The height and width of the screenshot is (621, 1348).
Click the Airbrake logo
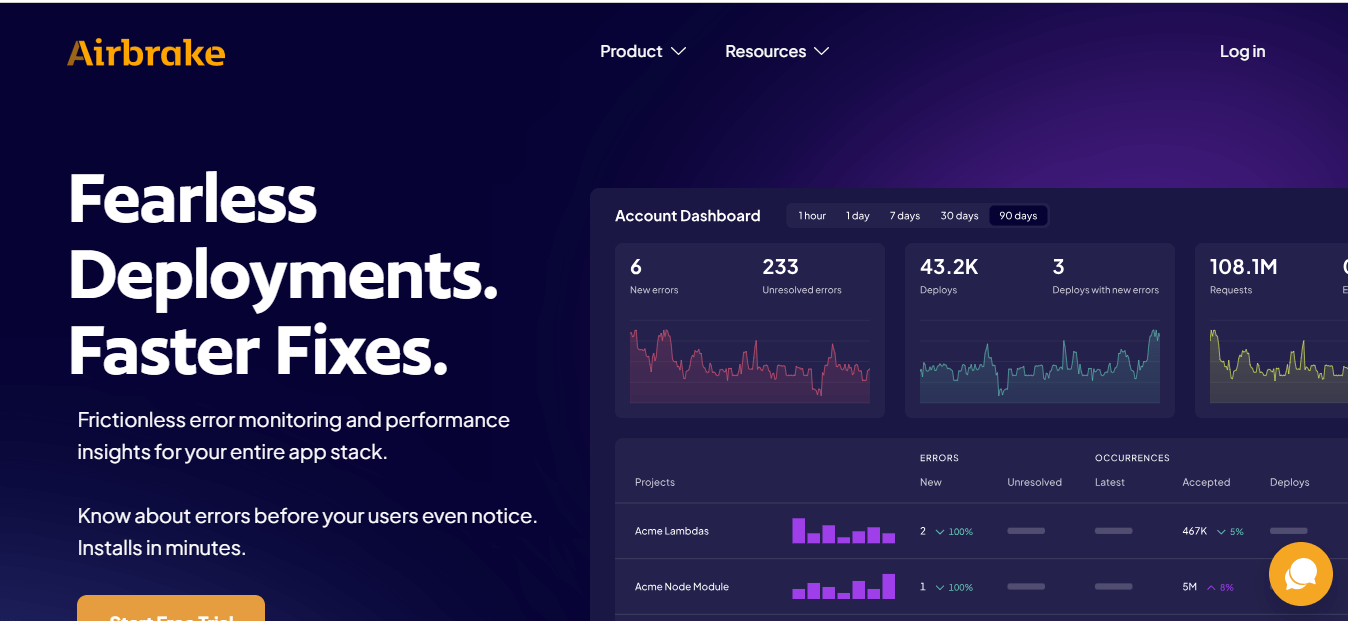point(146,52)
